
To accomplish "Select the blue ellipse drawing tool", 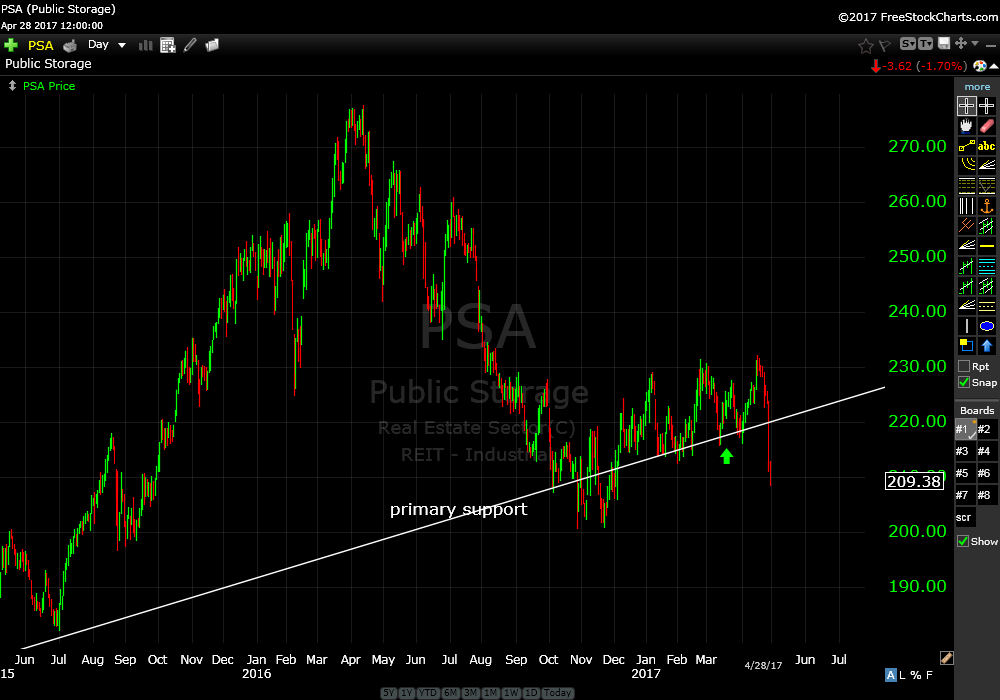I will point(987,326).
